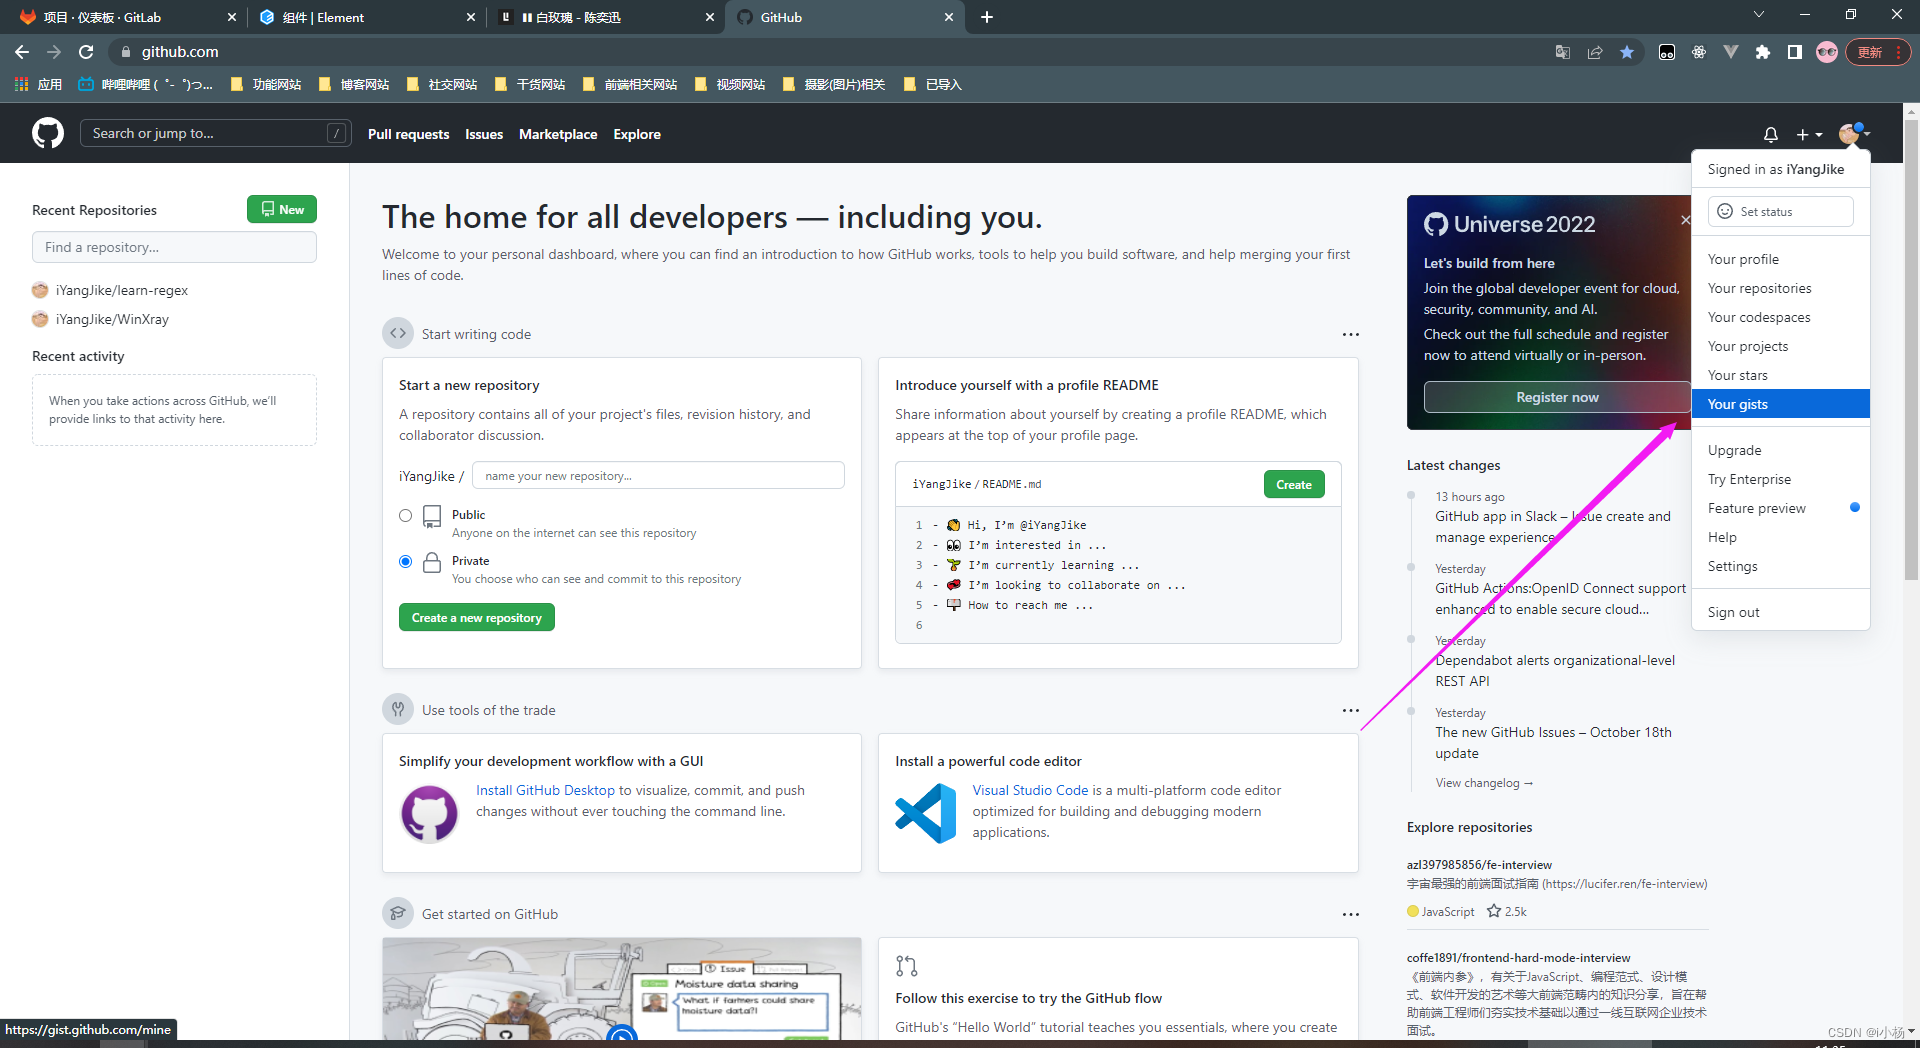
Task: Choose Your repositories in the user menu
Action: click(x=1780, y=288)
